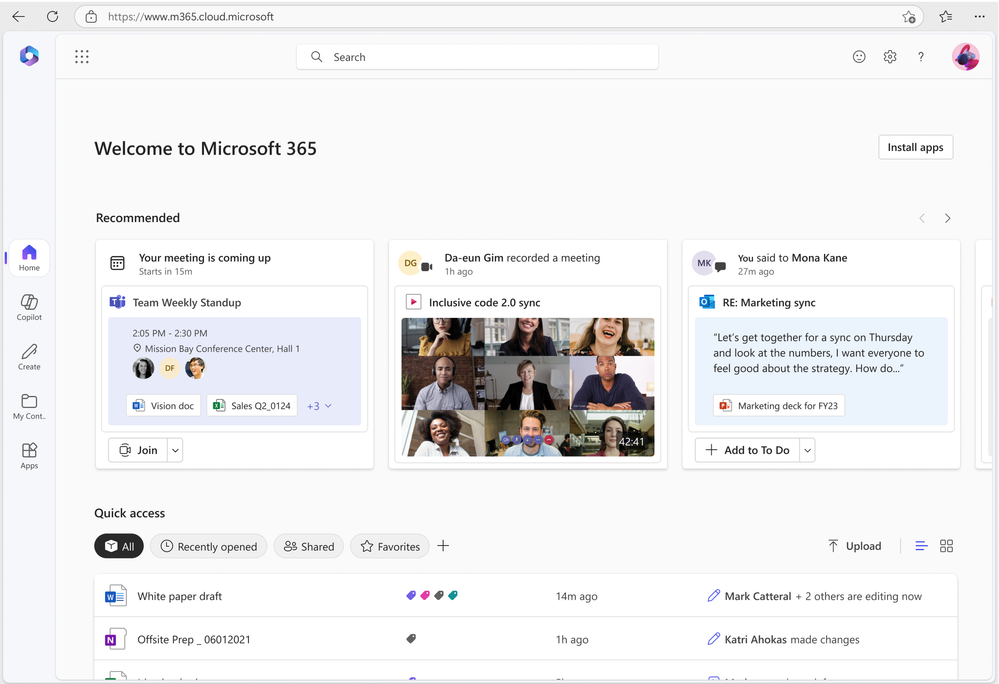Select the Shared filter
Image resolution: width=999 pixels, height=684 pixels.
(x=308, y=546)
